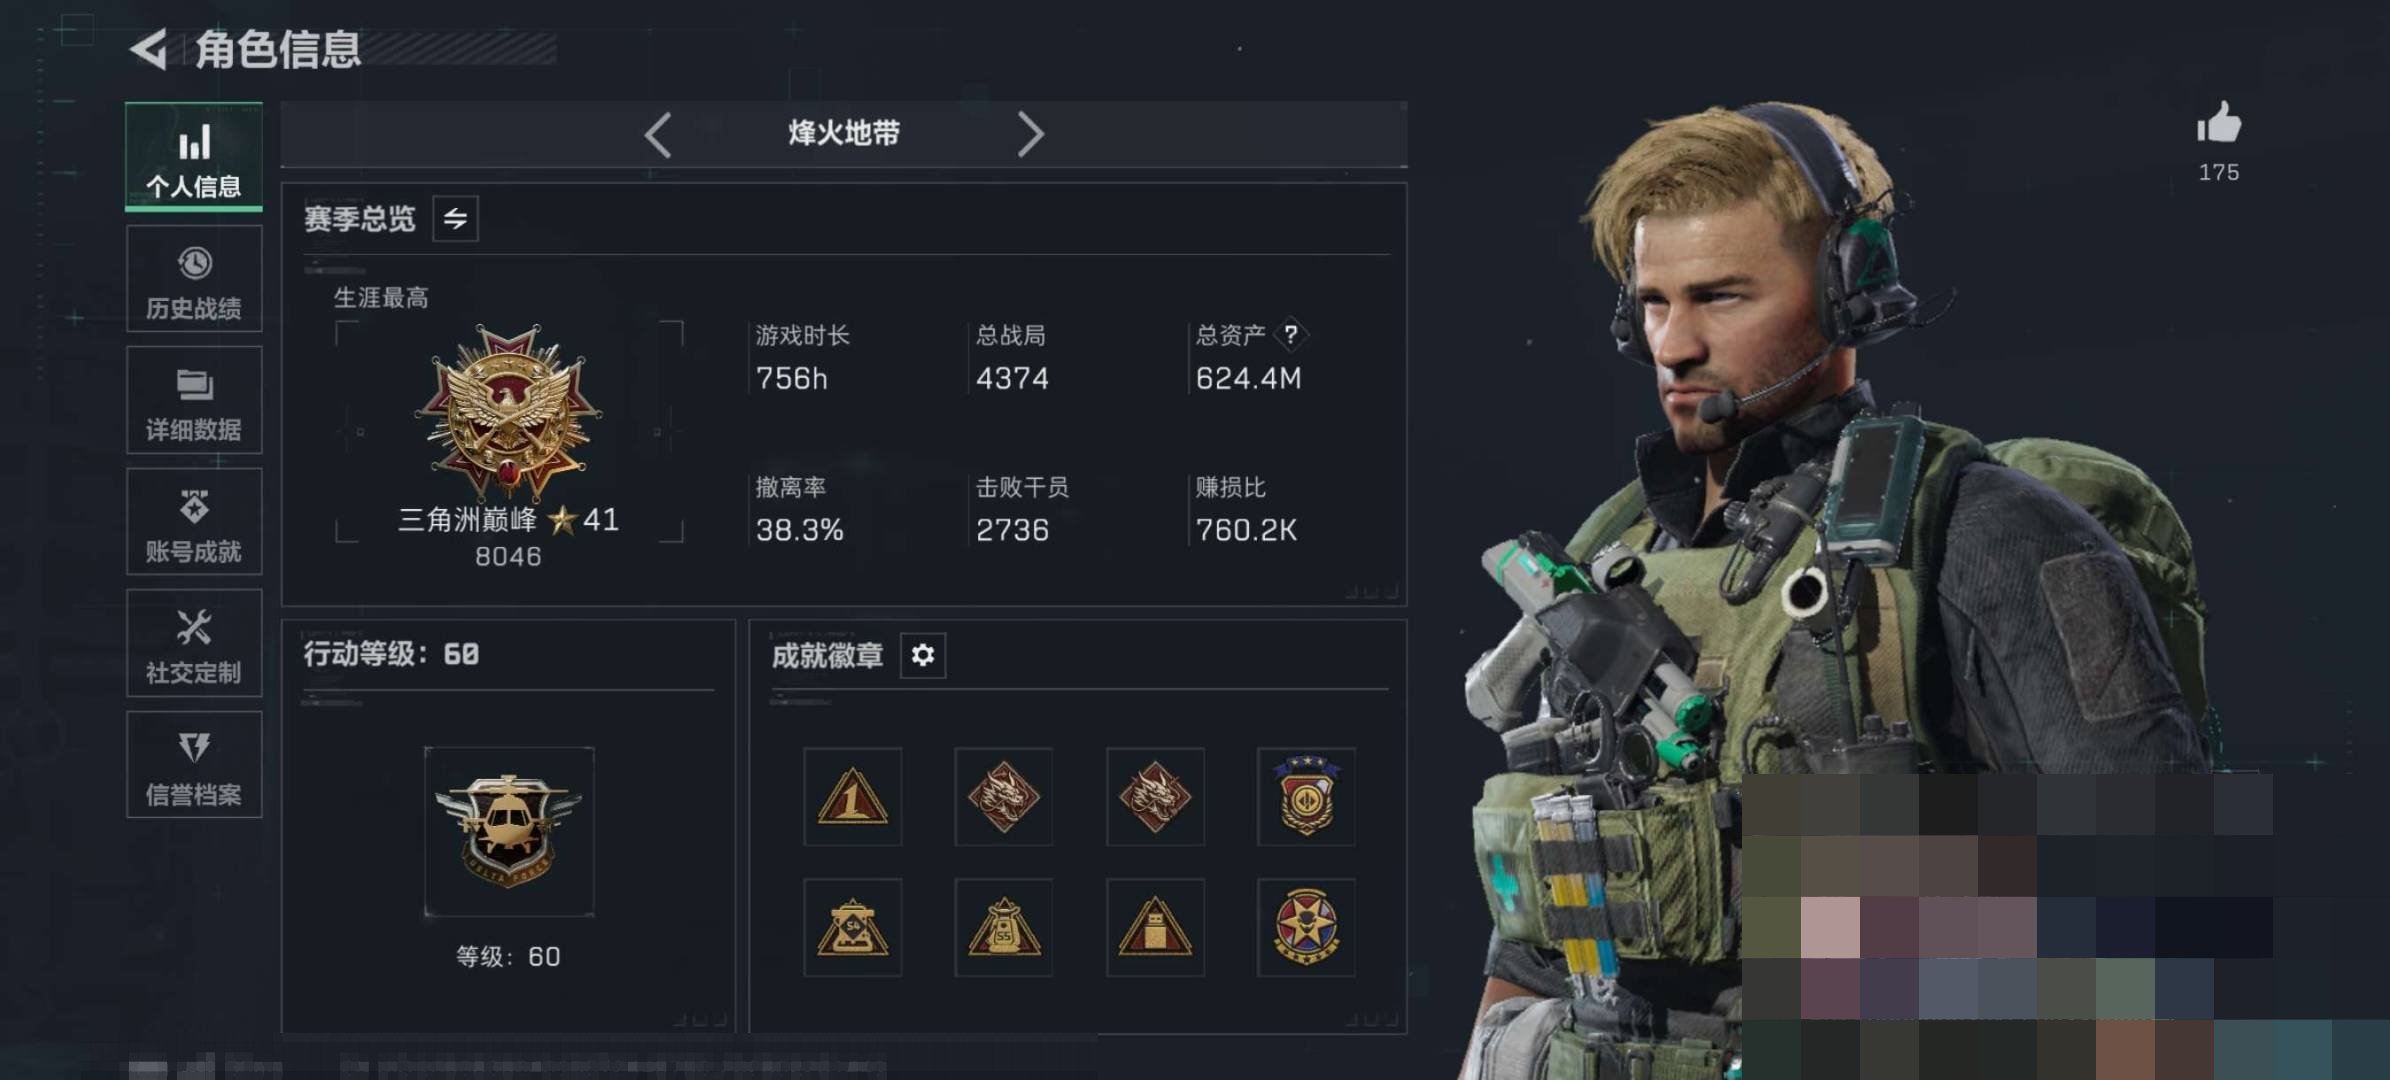This screenshot has height=1080, width=2390.
Task: Go back using the arrow beside 角色信息
Action: [x=148, y=49]
